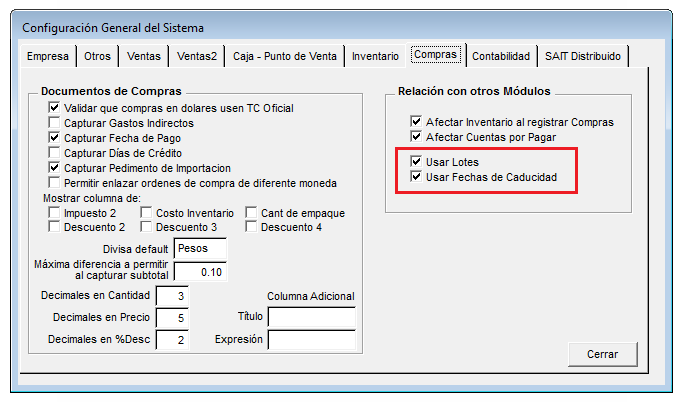Uncheck Validar que compras en dolares usen TC Oficial
Viewport: 684px width, 405px height.
[x=54, y=107]
